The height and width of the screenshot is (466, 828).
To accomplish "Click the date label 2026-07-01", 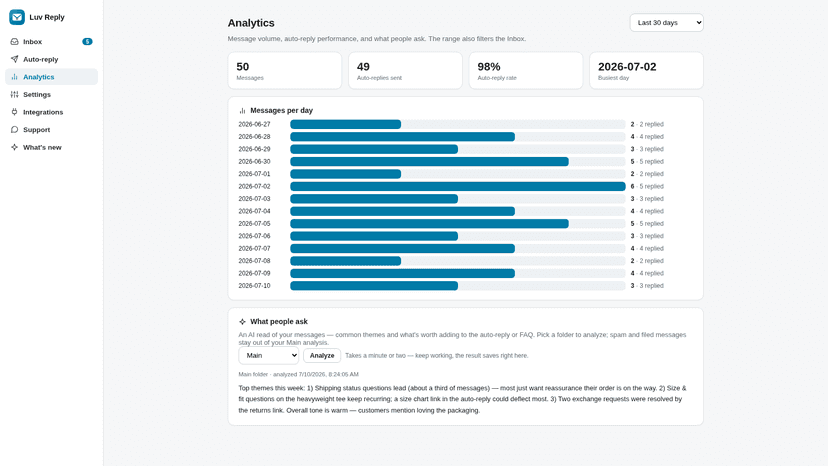I will [254, 174].
